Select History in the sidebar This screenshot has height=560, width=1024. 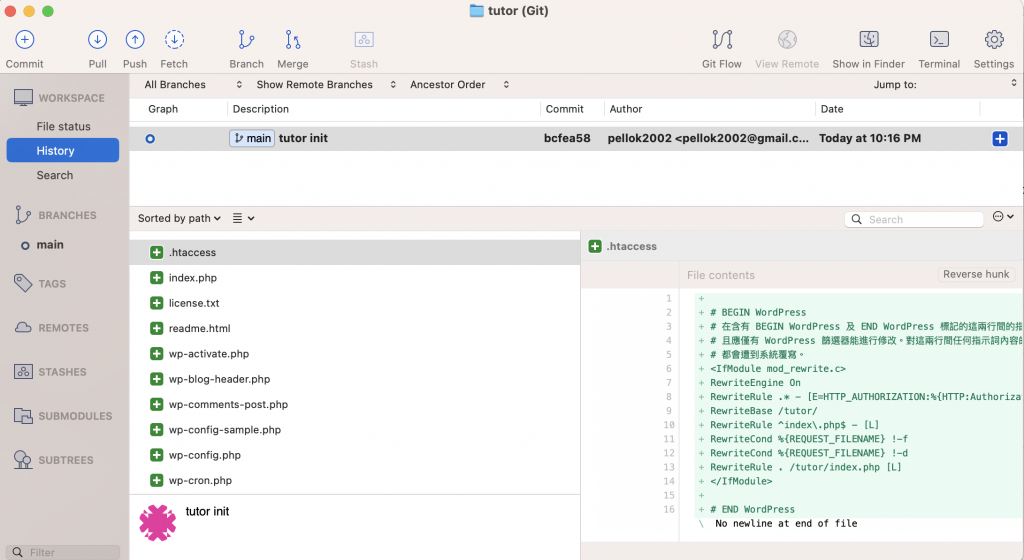click(x=63, y=151)
